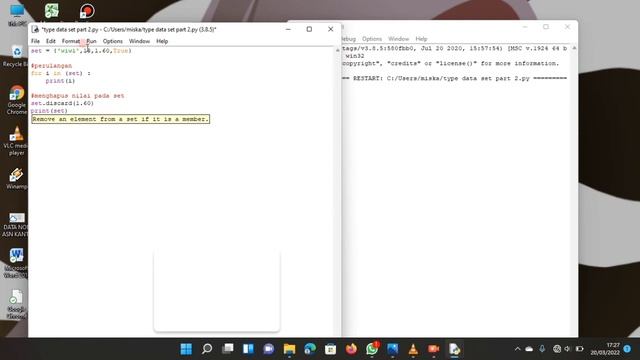
Task: Open the Recycle Bin desktop icon
Action: [16, 56]
